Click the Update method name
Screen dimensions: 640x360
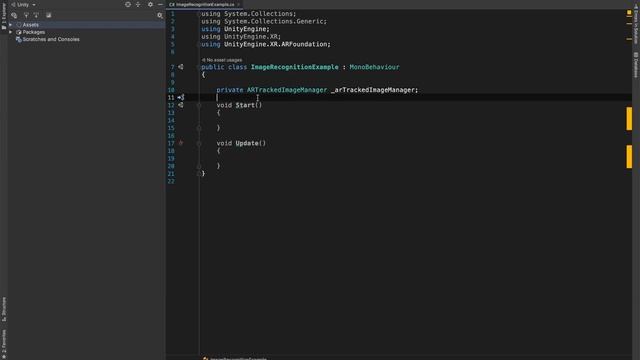(x=247, y=143)
